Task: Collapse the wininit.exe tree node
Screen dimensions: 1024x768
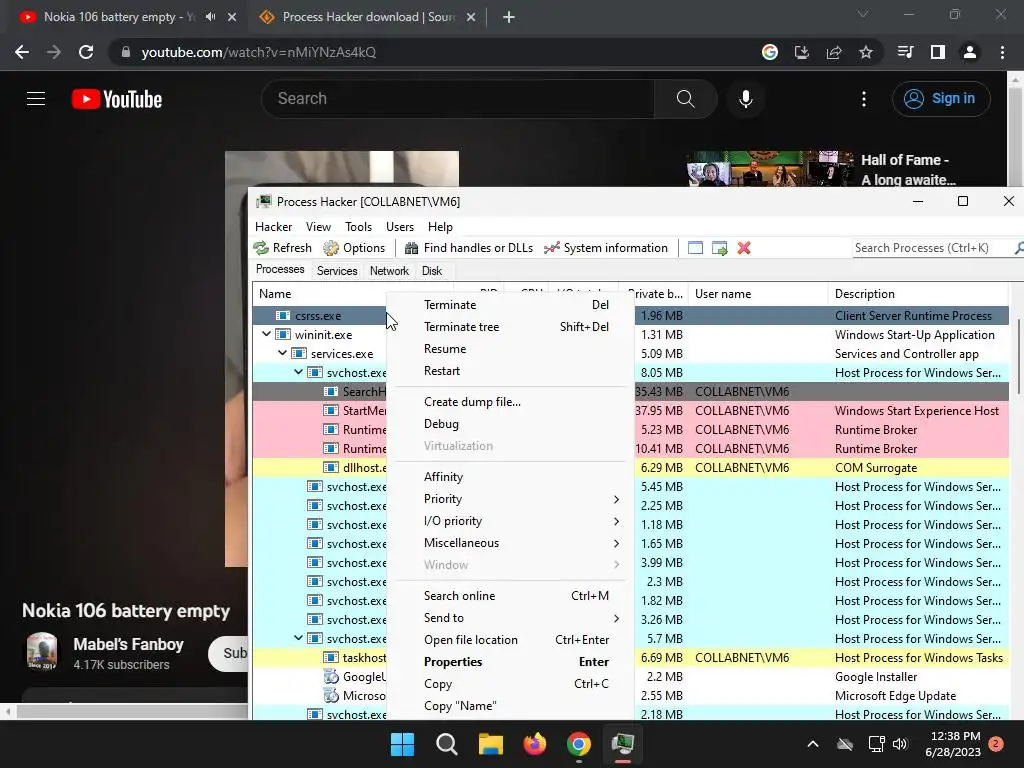Action: point(266,334)
